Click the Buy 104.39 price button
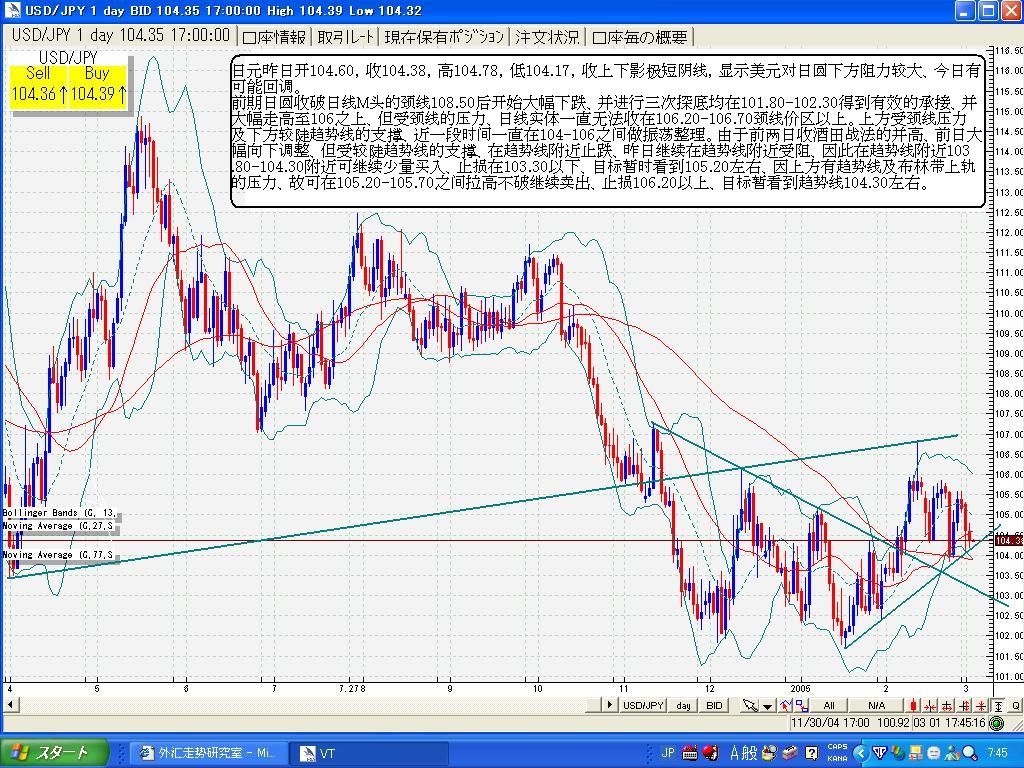The image size is (1024, 768). point(98,86)
